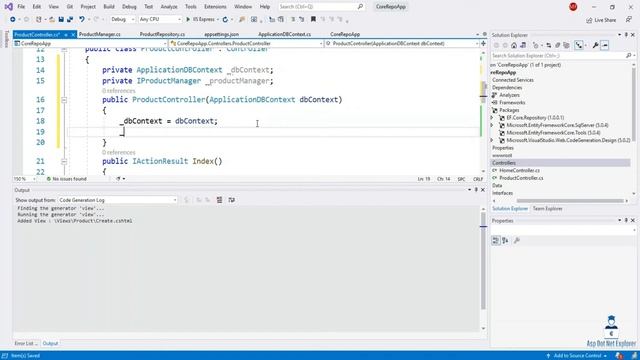Click the Bookmark toolbar icon

[x=313, y=19]
